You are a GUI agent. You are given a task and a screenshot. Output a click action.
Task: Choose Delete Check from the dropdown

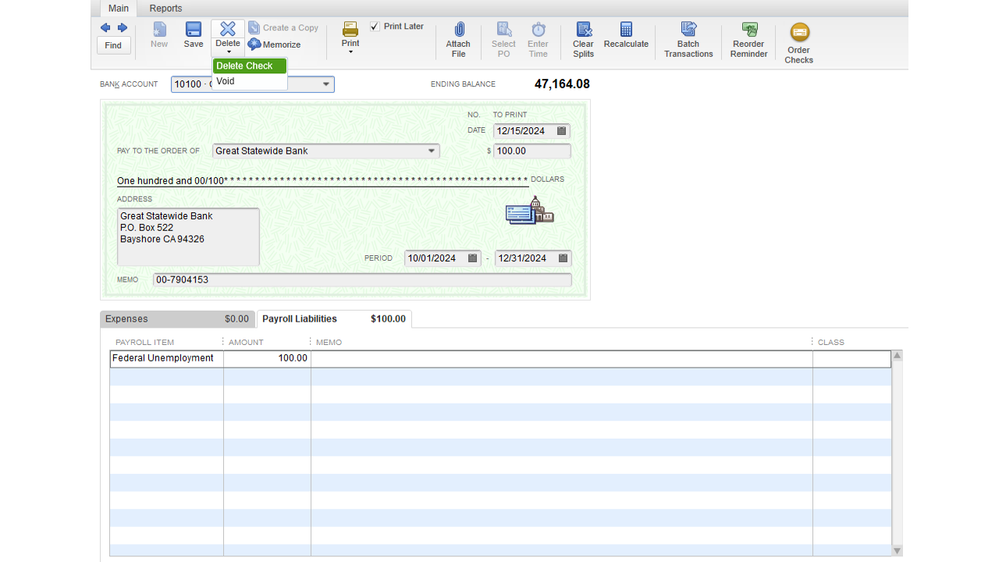(x=249, y=66)
